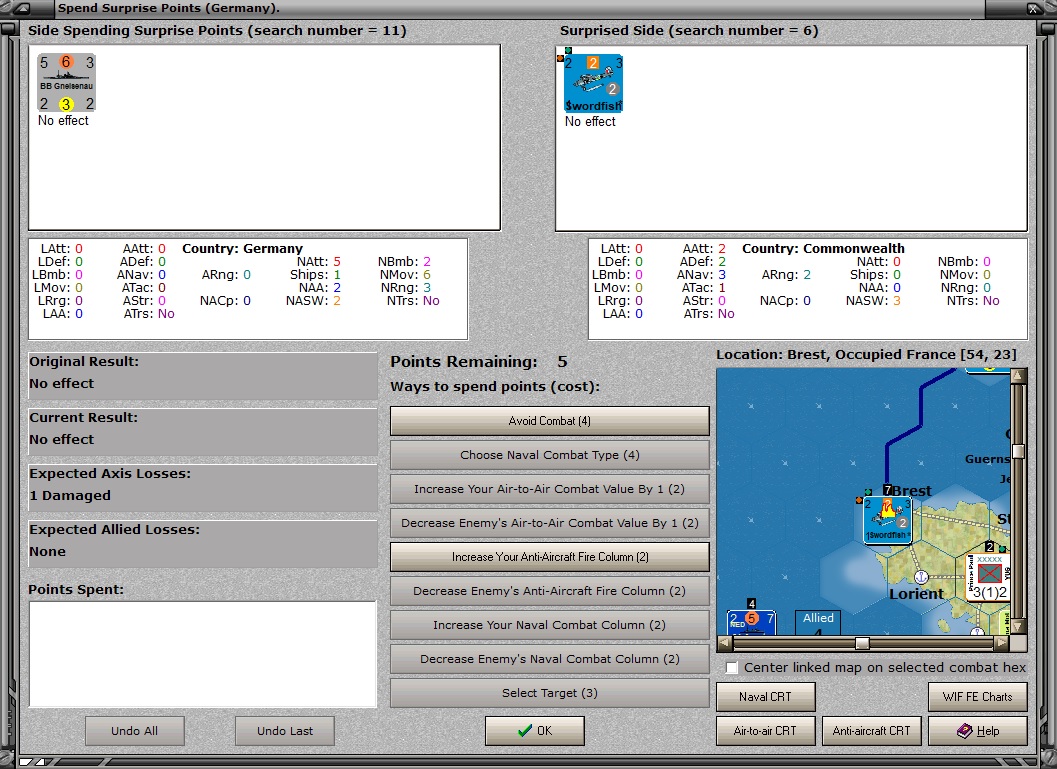This screenshot has width=1057, height=769.
Task: Open the WIF FE Charts
Action: click(977, 697)
